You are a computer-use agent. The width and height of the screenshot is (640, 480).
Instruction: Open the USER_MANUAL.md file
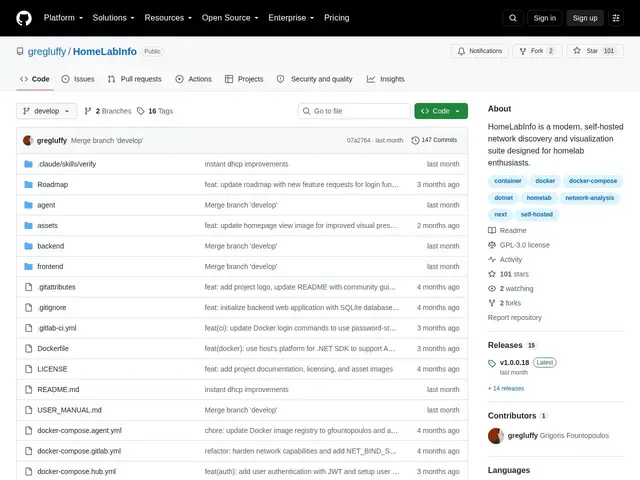69,410
